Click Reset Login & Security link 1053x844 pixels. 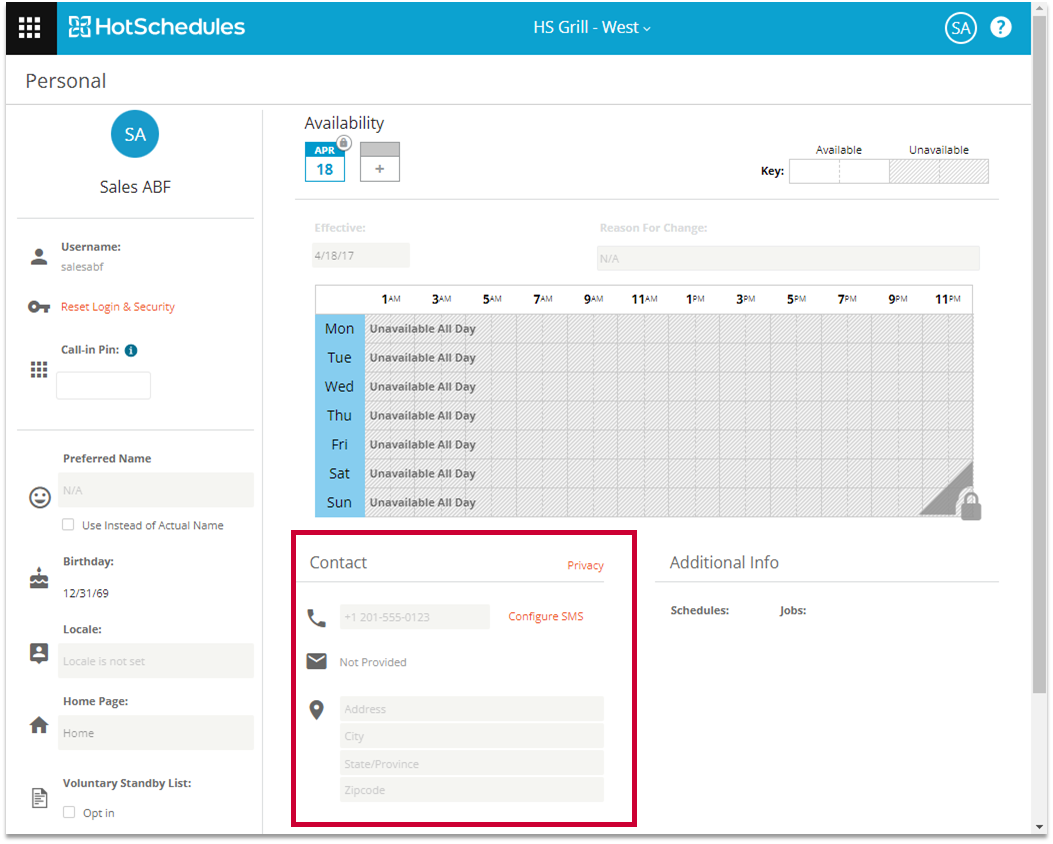pyautogui.click(x=118, y=307)
